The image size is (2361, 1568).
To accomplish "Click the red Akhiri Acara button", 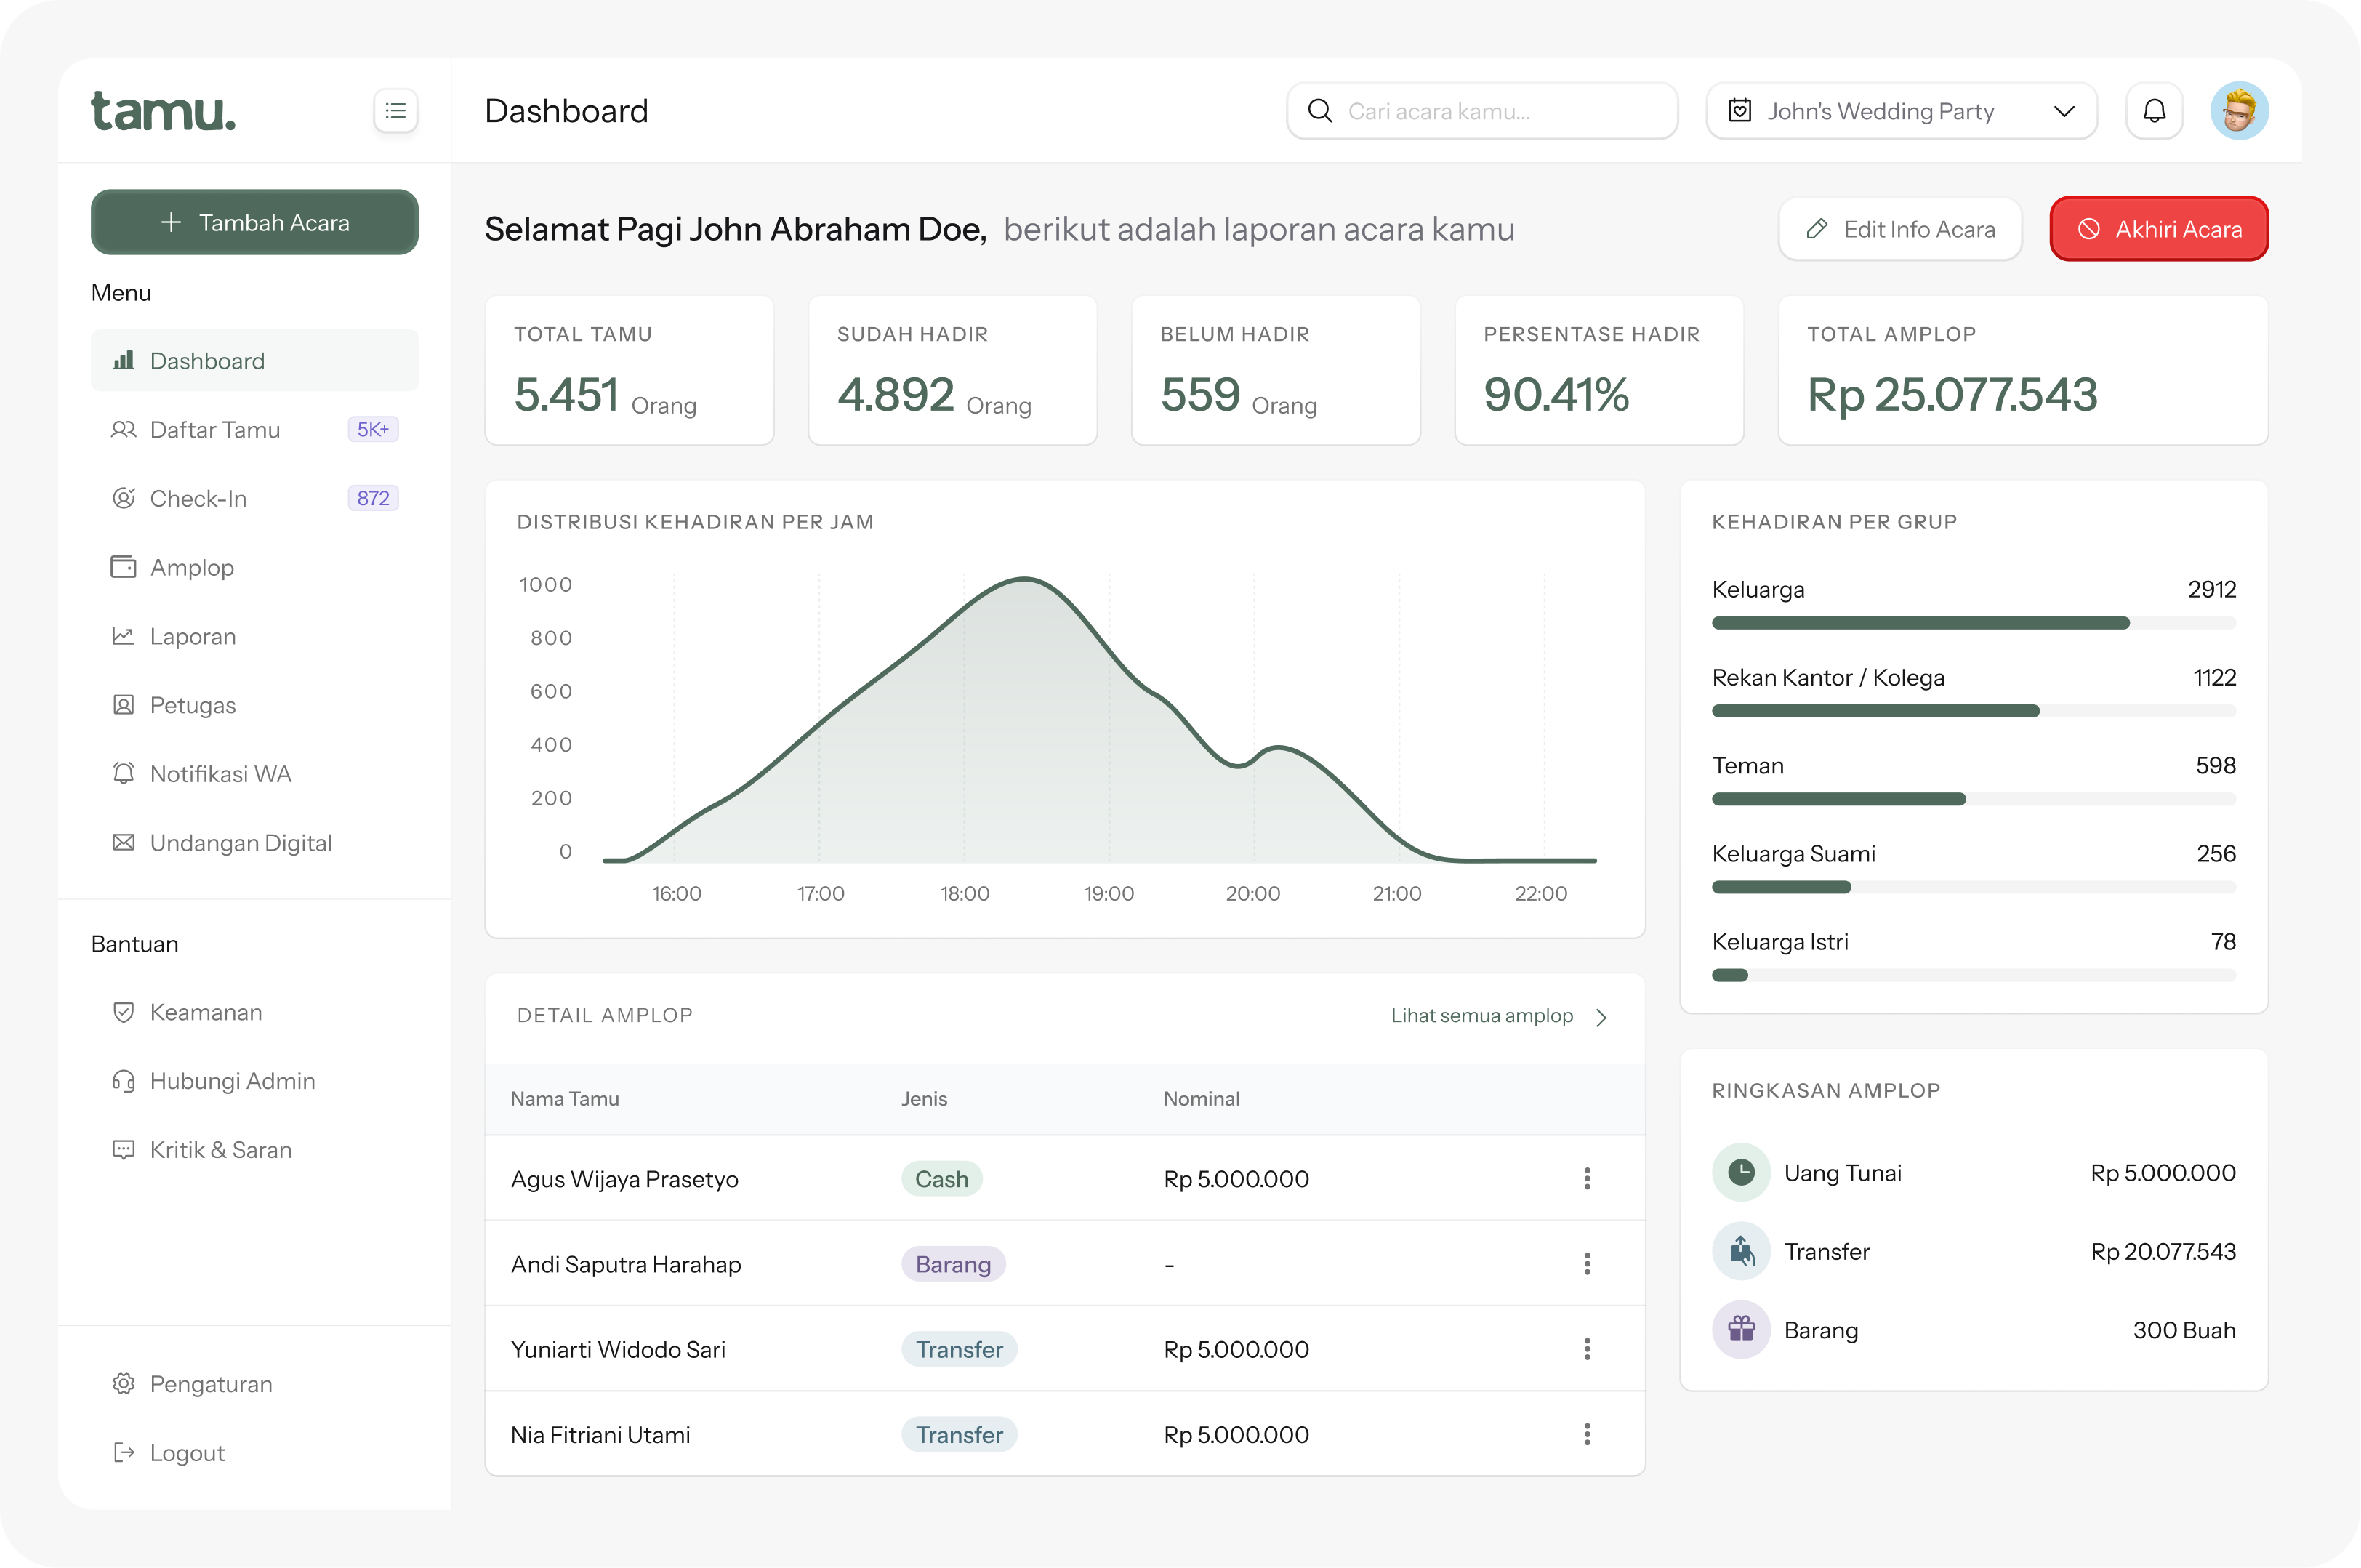I will click(2159, 229).
